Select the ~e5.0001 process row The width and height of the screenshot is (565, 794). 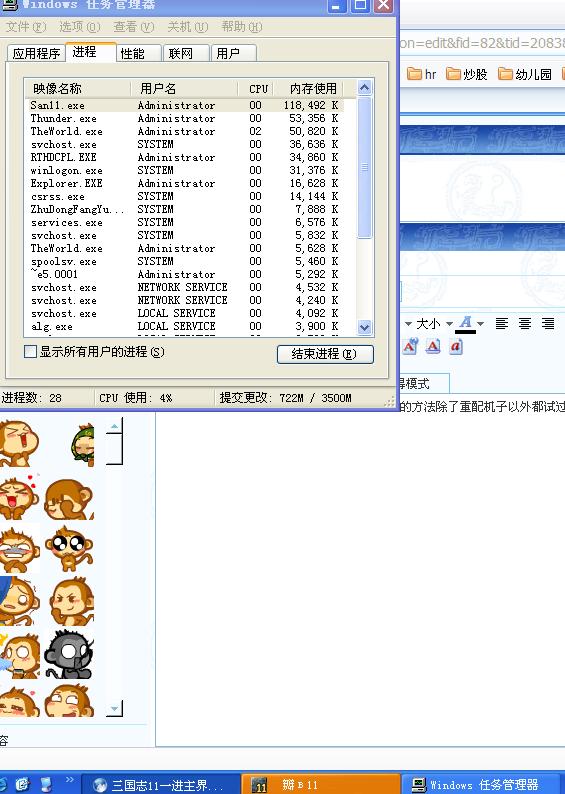tap(184, 274)
